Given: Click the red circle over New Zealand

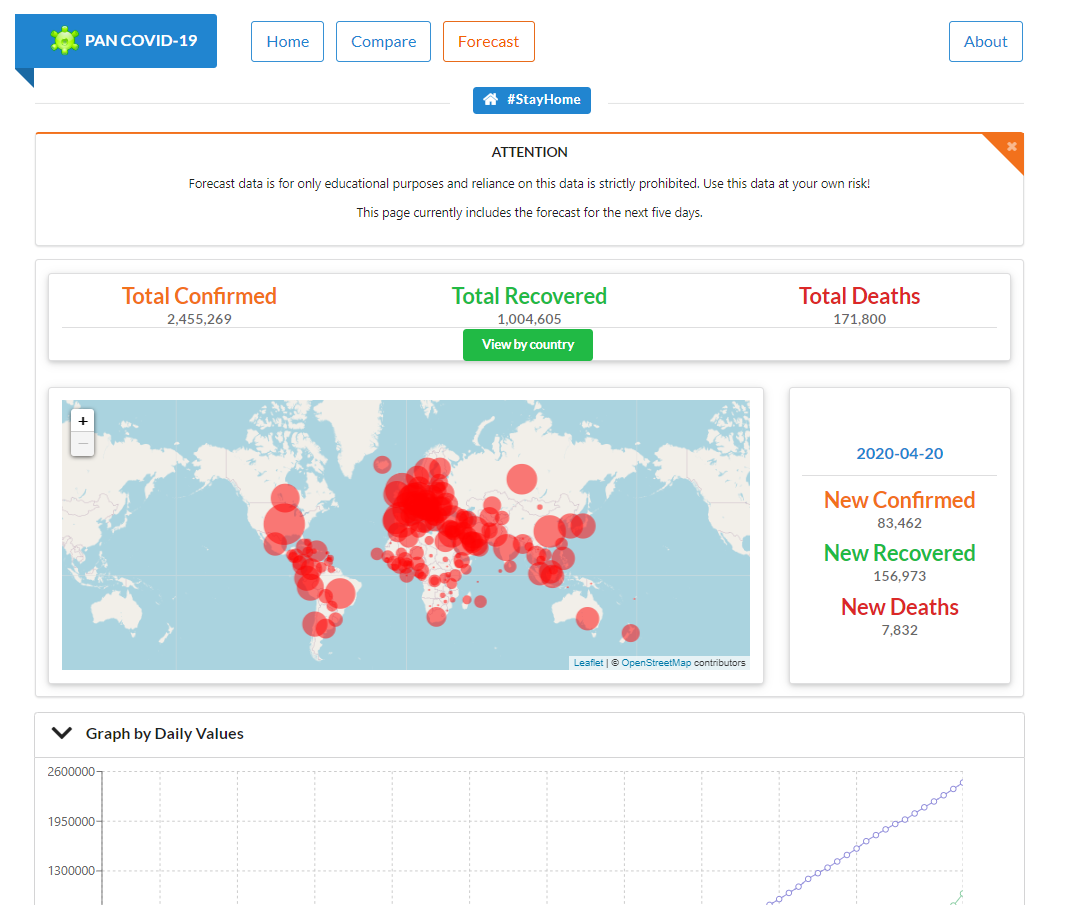Looking at the screenshot, I should click(x=630, y=632).
